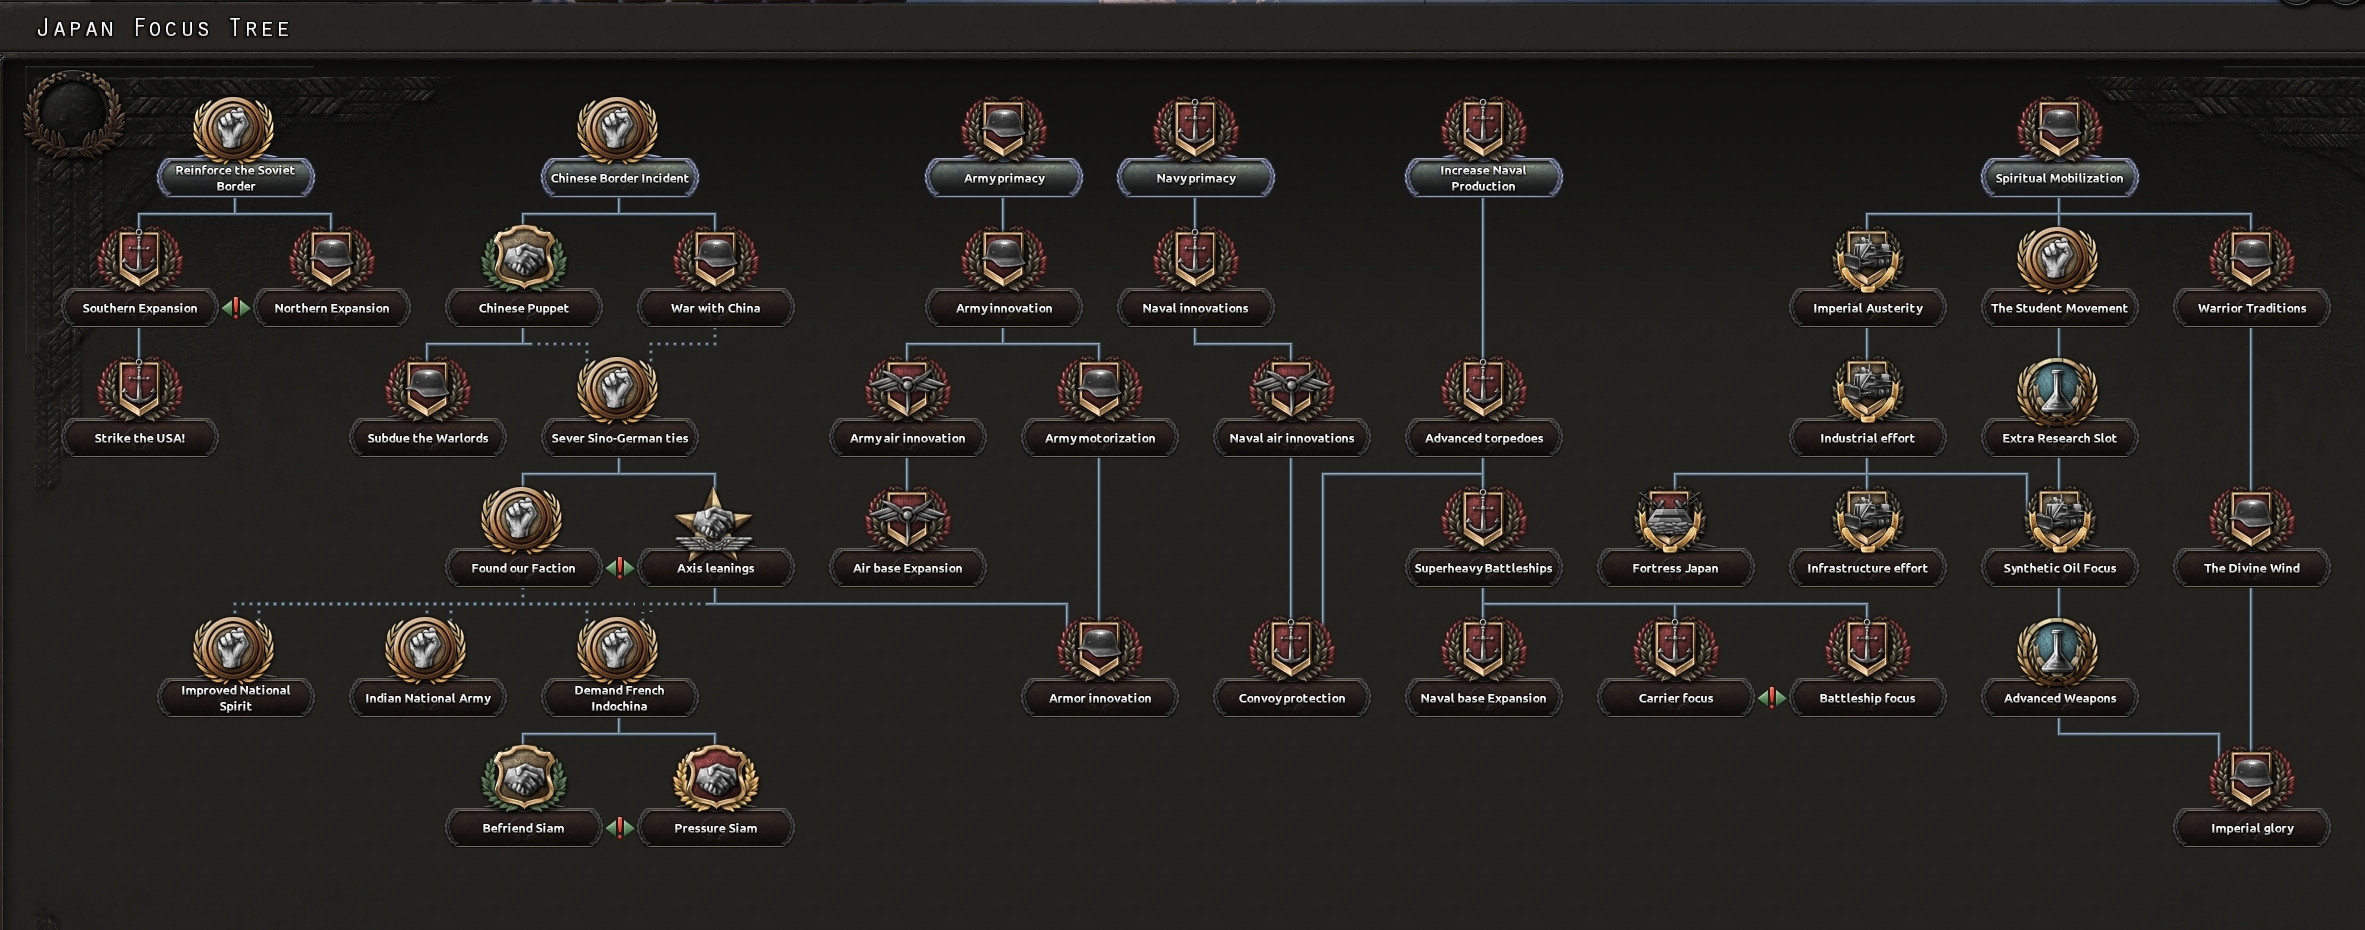Select the Fortress Japan bunker icon

coord(1674,519)
